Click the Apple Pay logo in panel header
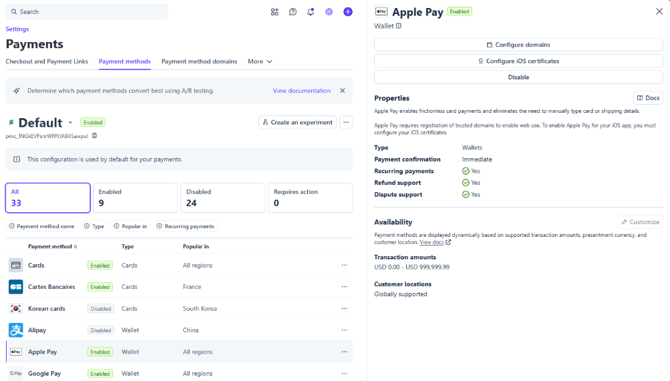The image size is (670, 381). pos(381,12)
